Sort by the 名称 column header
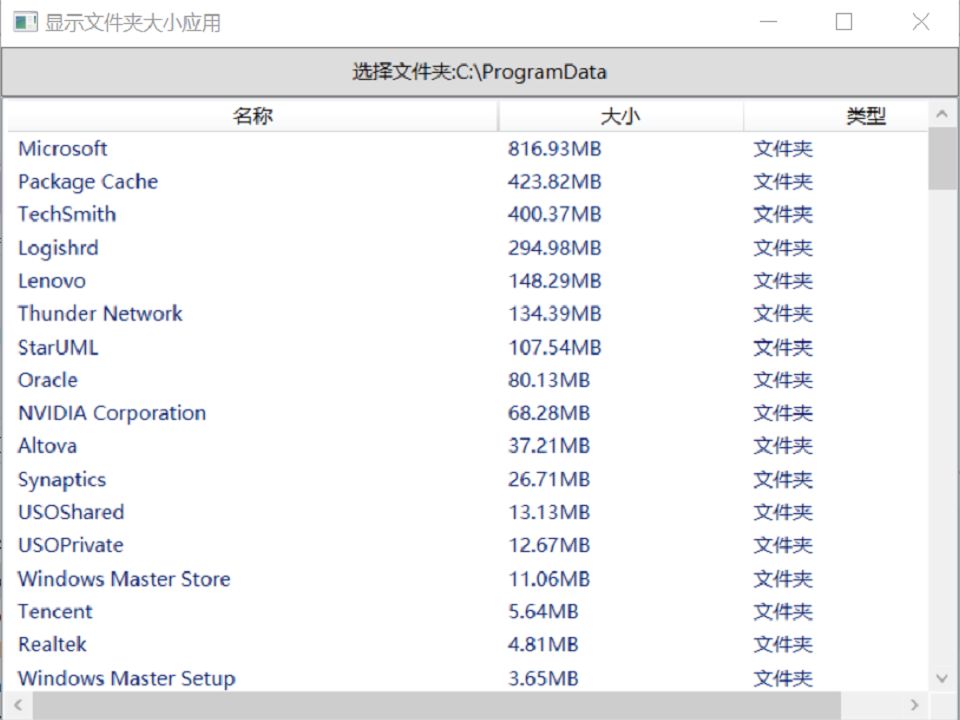This screenshot has height=720, width=960. pos(253,116)
